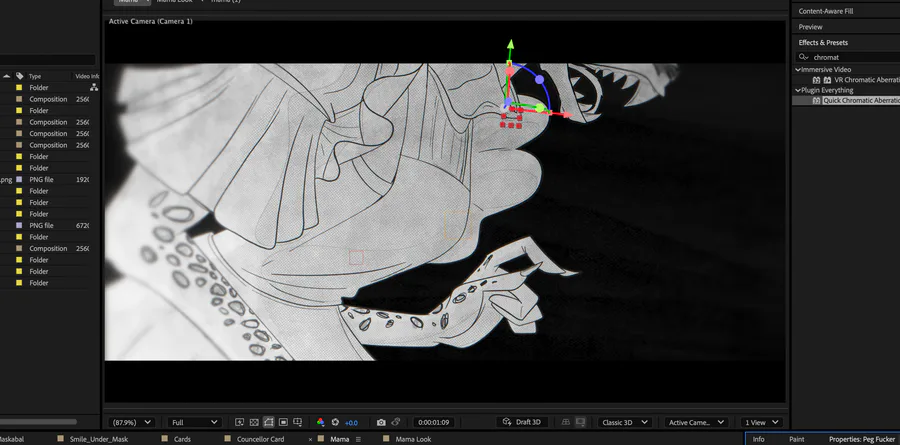Collapse the Plugin Everything effects category
Image resolution: width=900 pixels, height=445 pixels.
point(798,90)
